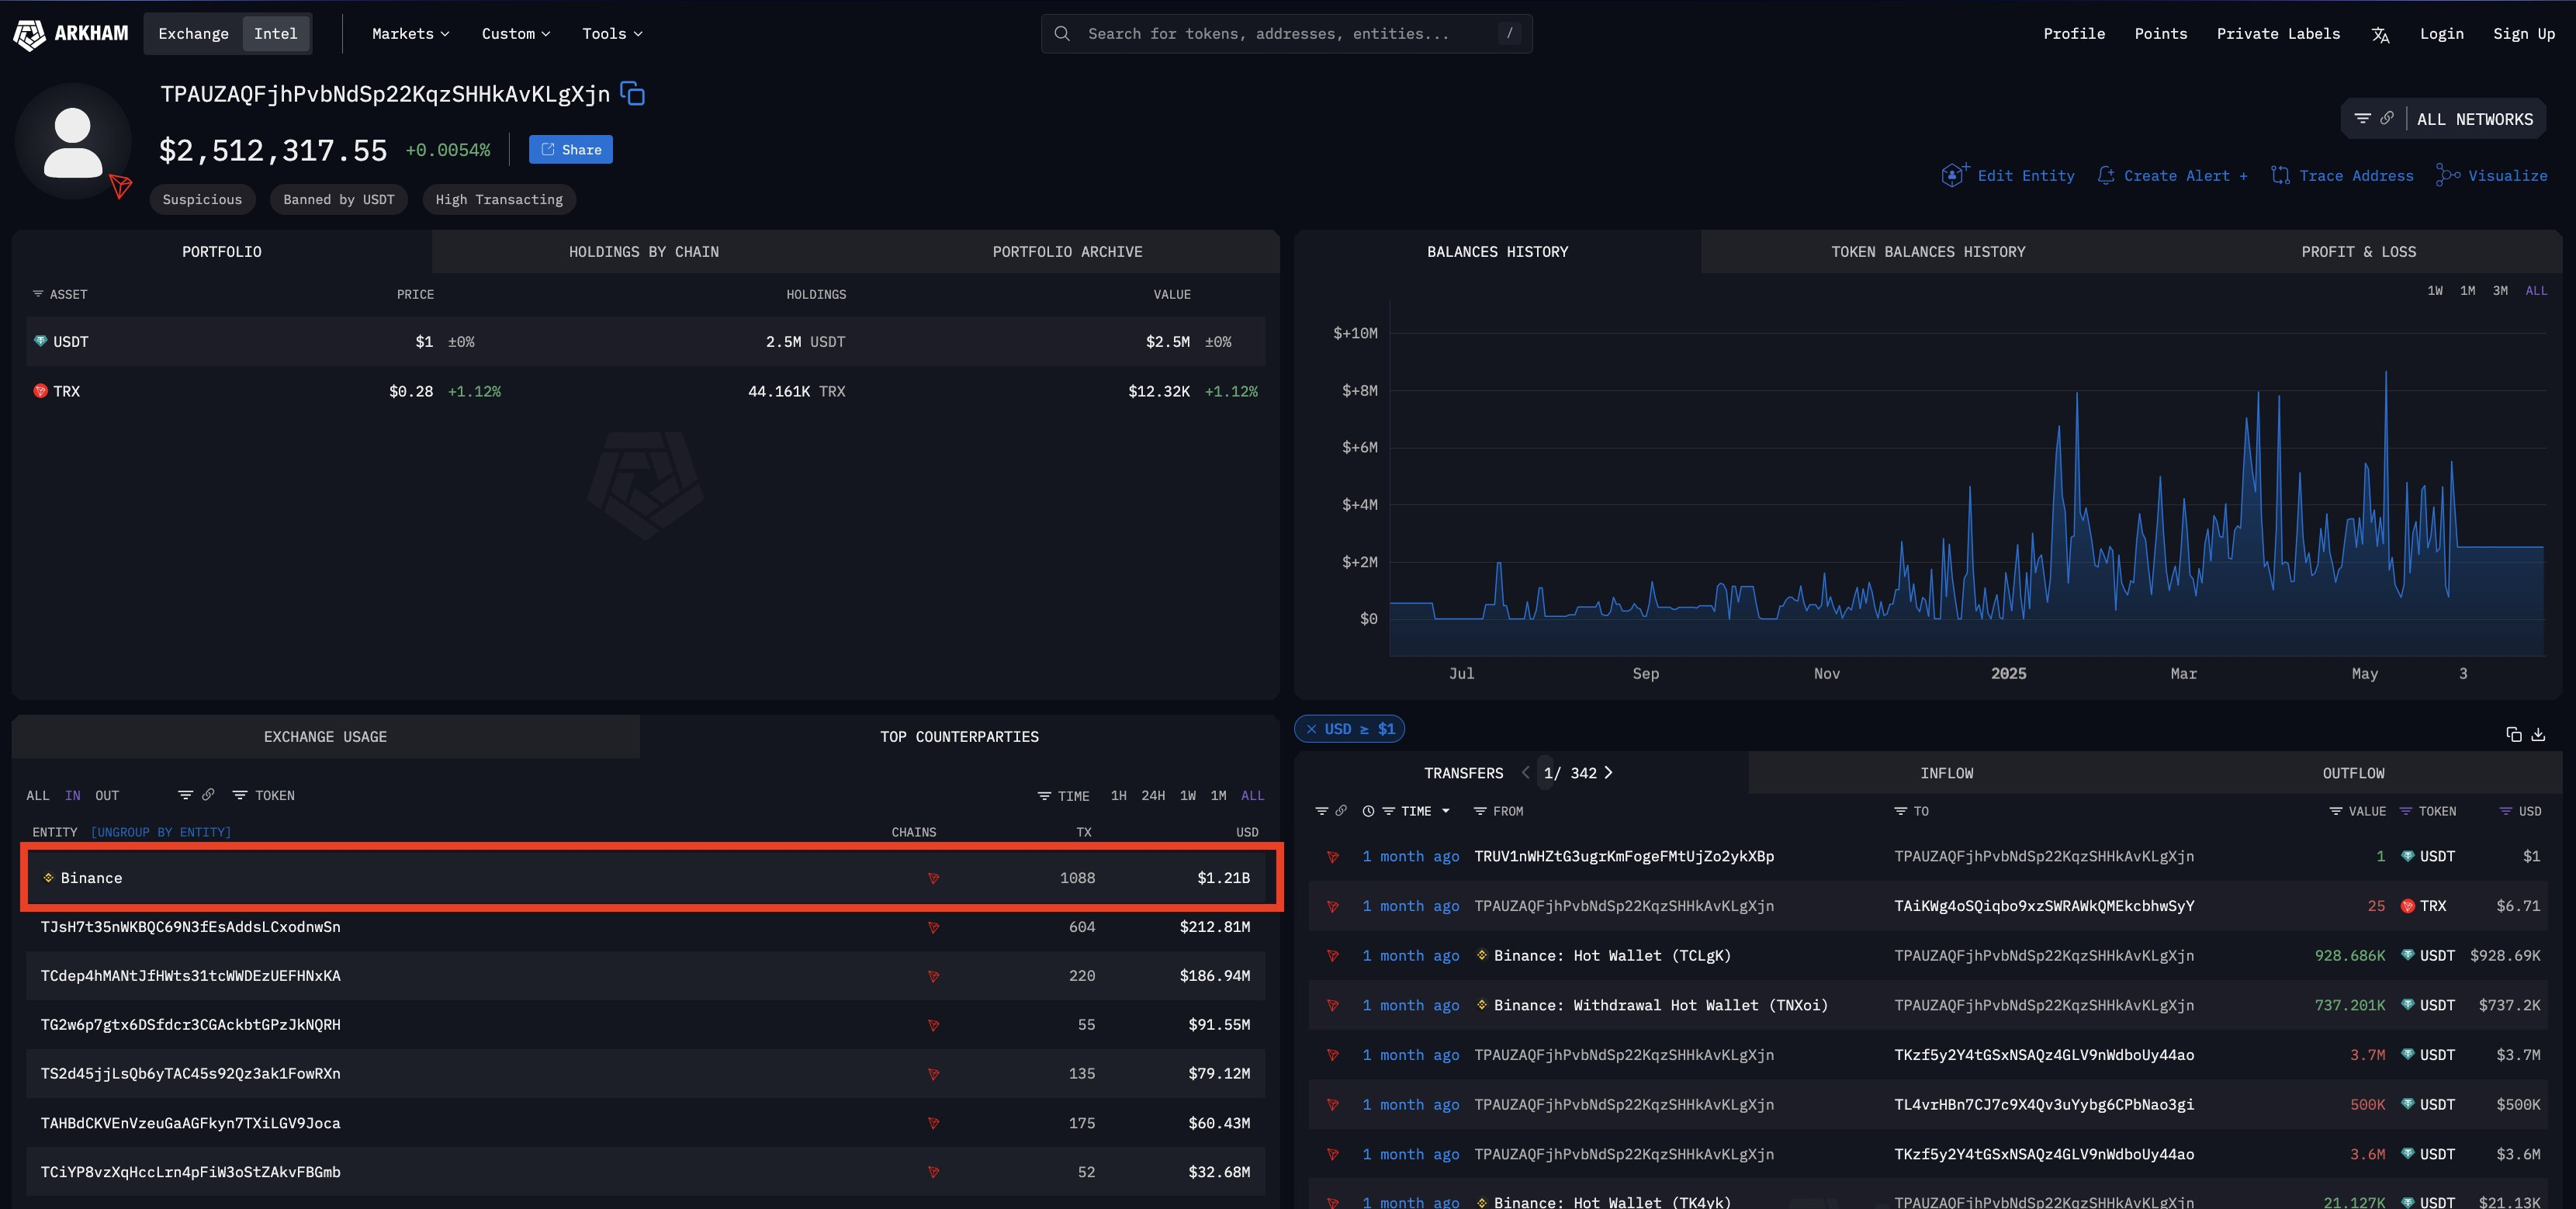This screenshot has width=2576, height=1209.
Task: Expand the Markets menu
Action: (410, 34)
